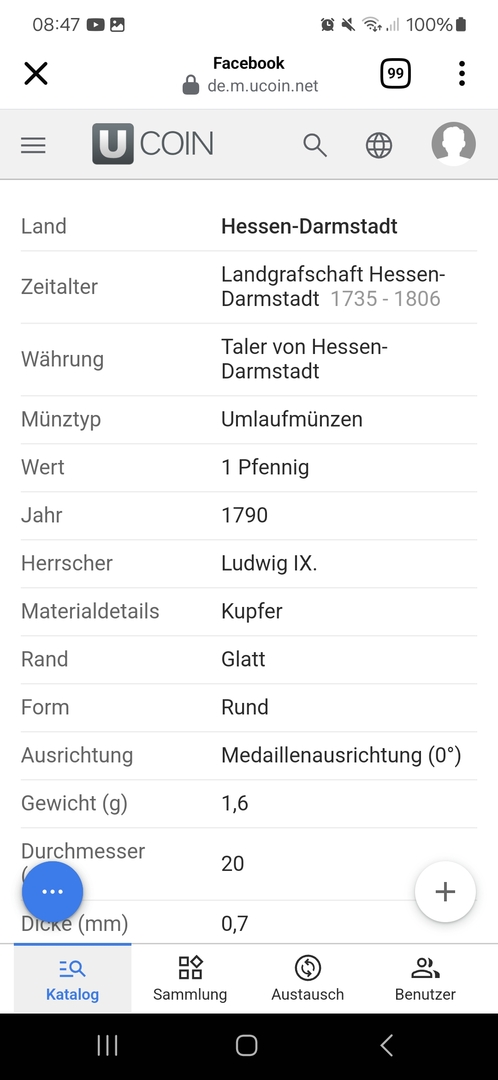The width and height of the screenshot is (498, 1080).
Task: Open the hamburger navigation menu
Action: tap(33, 145)
